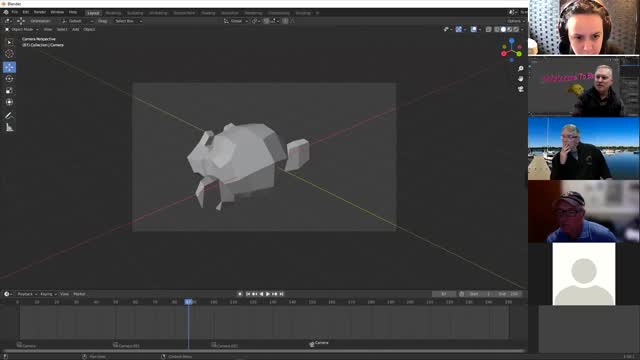Click the blue Z axis on the navigation gizmo

(511, 41)
